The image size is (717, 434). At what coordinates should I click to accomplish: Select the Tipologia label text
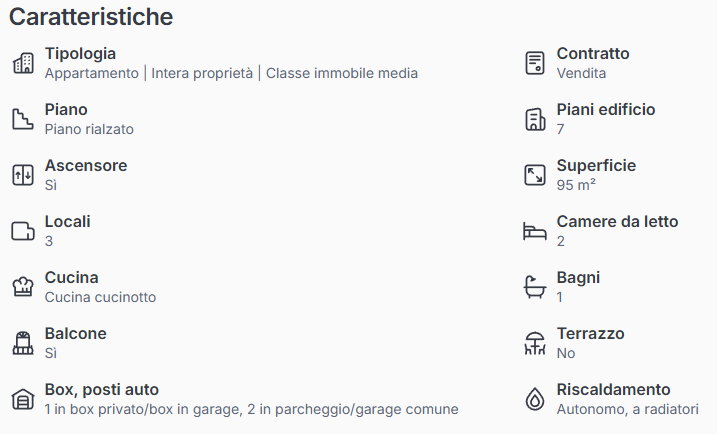pyautogui.click(x=80, y=54)
